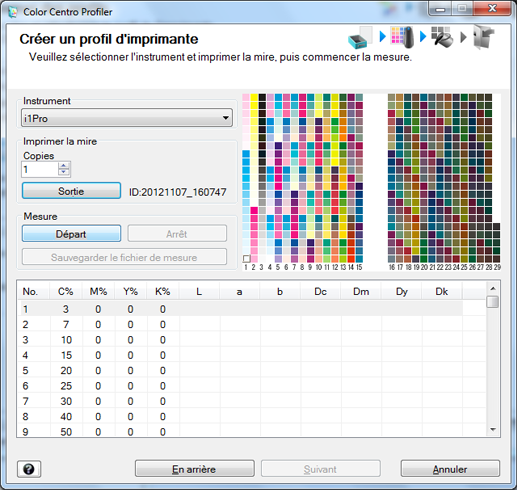The width and height of the screenshot is (517, 490).
Task: Decrease copies with the down stepper arrow
Action: pos(64,172)
